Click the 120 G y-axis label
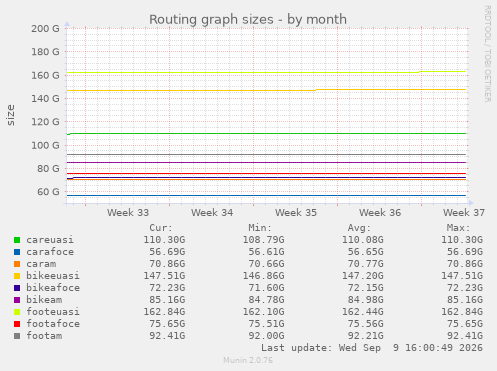 [x=45, y=122]
